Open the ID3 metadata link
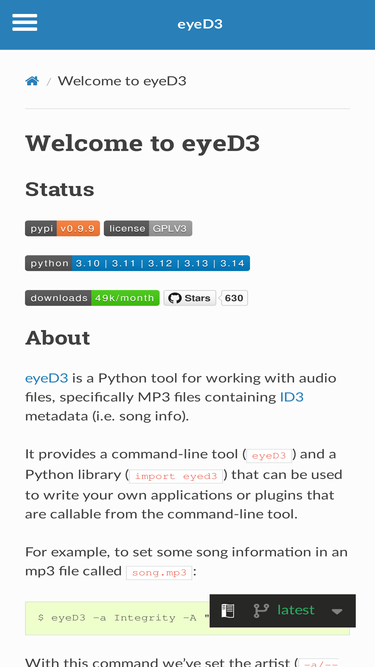Viewport: 375px width, 667px height. [x=292, y=397]
